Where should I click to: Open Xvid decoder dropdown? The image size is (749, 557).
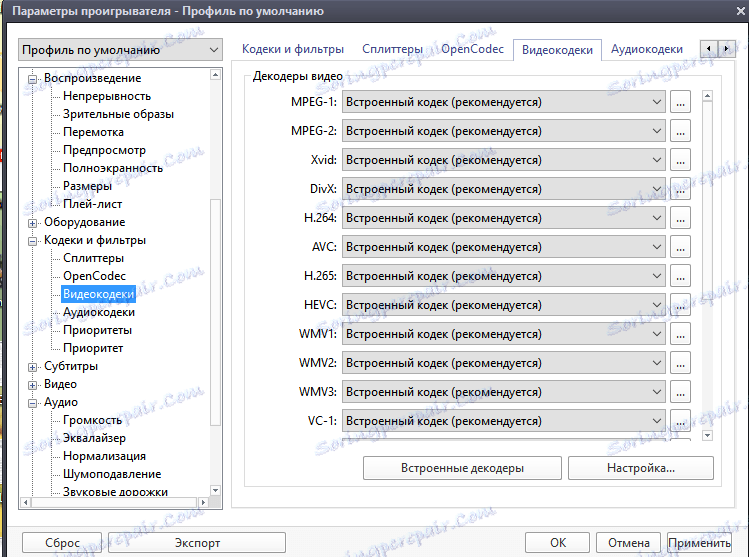pyautogui.click(x=503, y=160)
